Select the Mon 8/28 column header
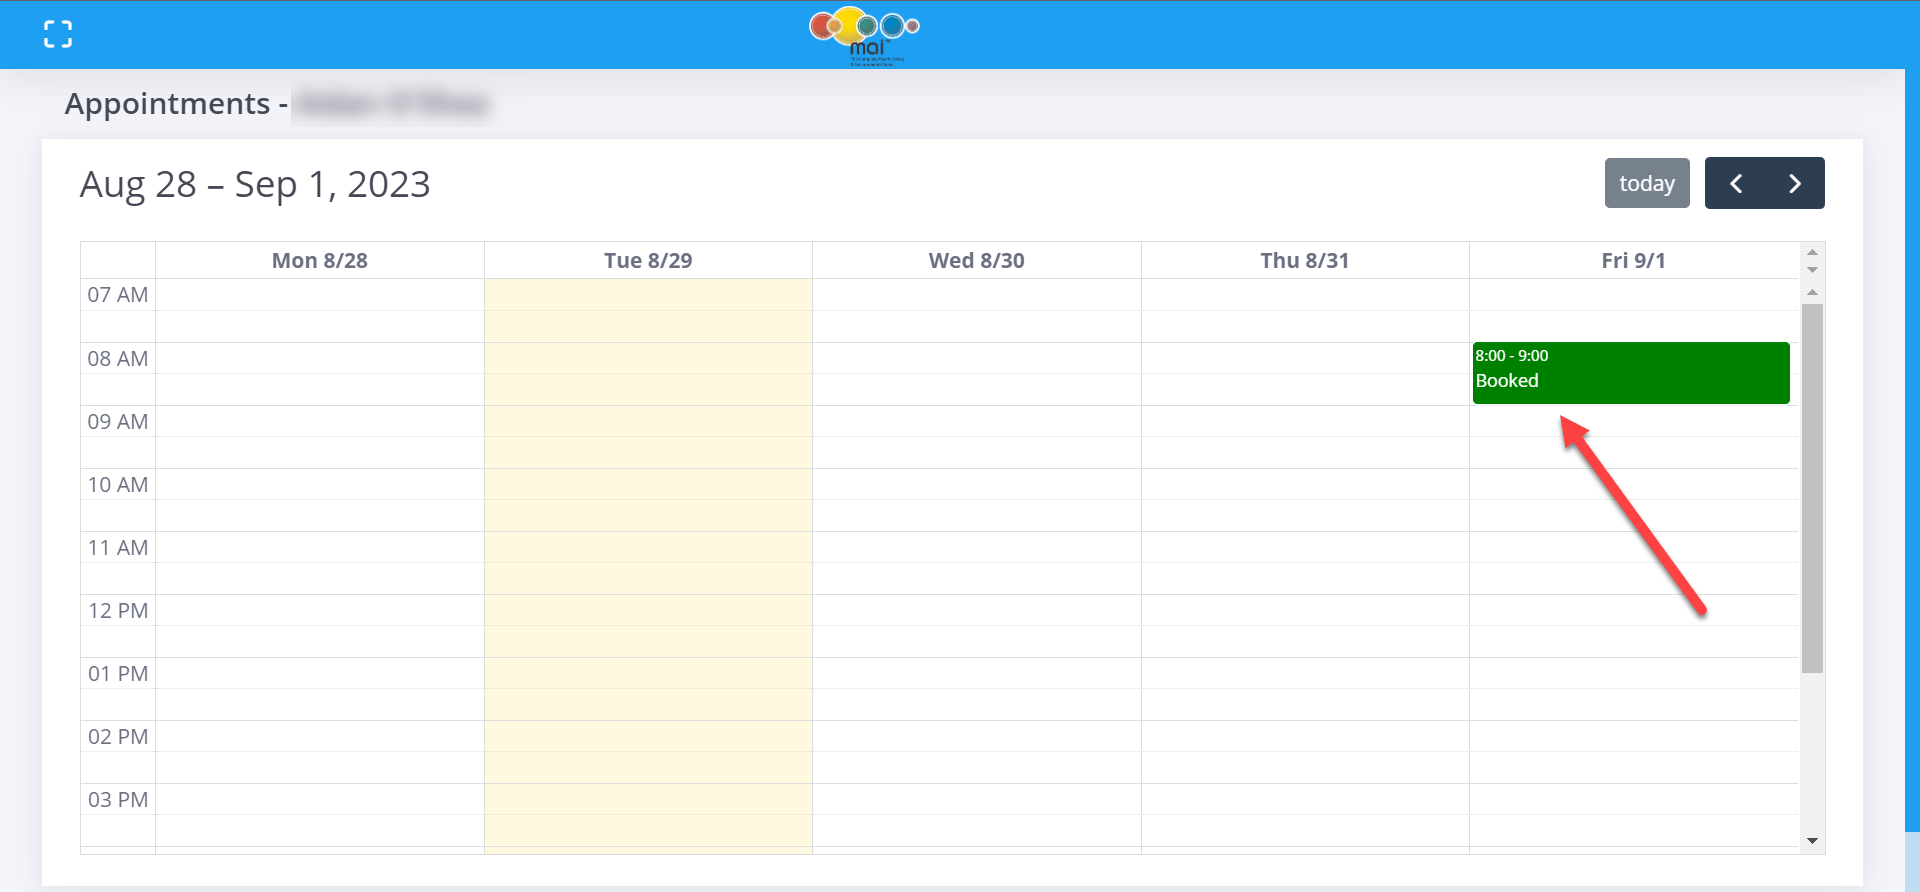 click(320, 261)
